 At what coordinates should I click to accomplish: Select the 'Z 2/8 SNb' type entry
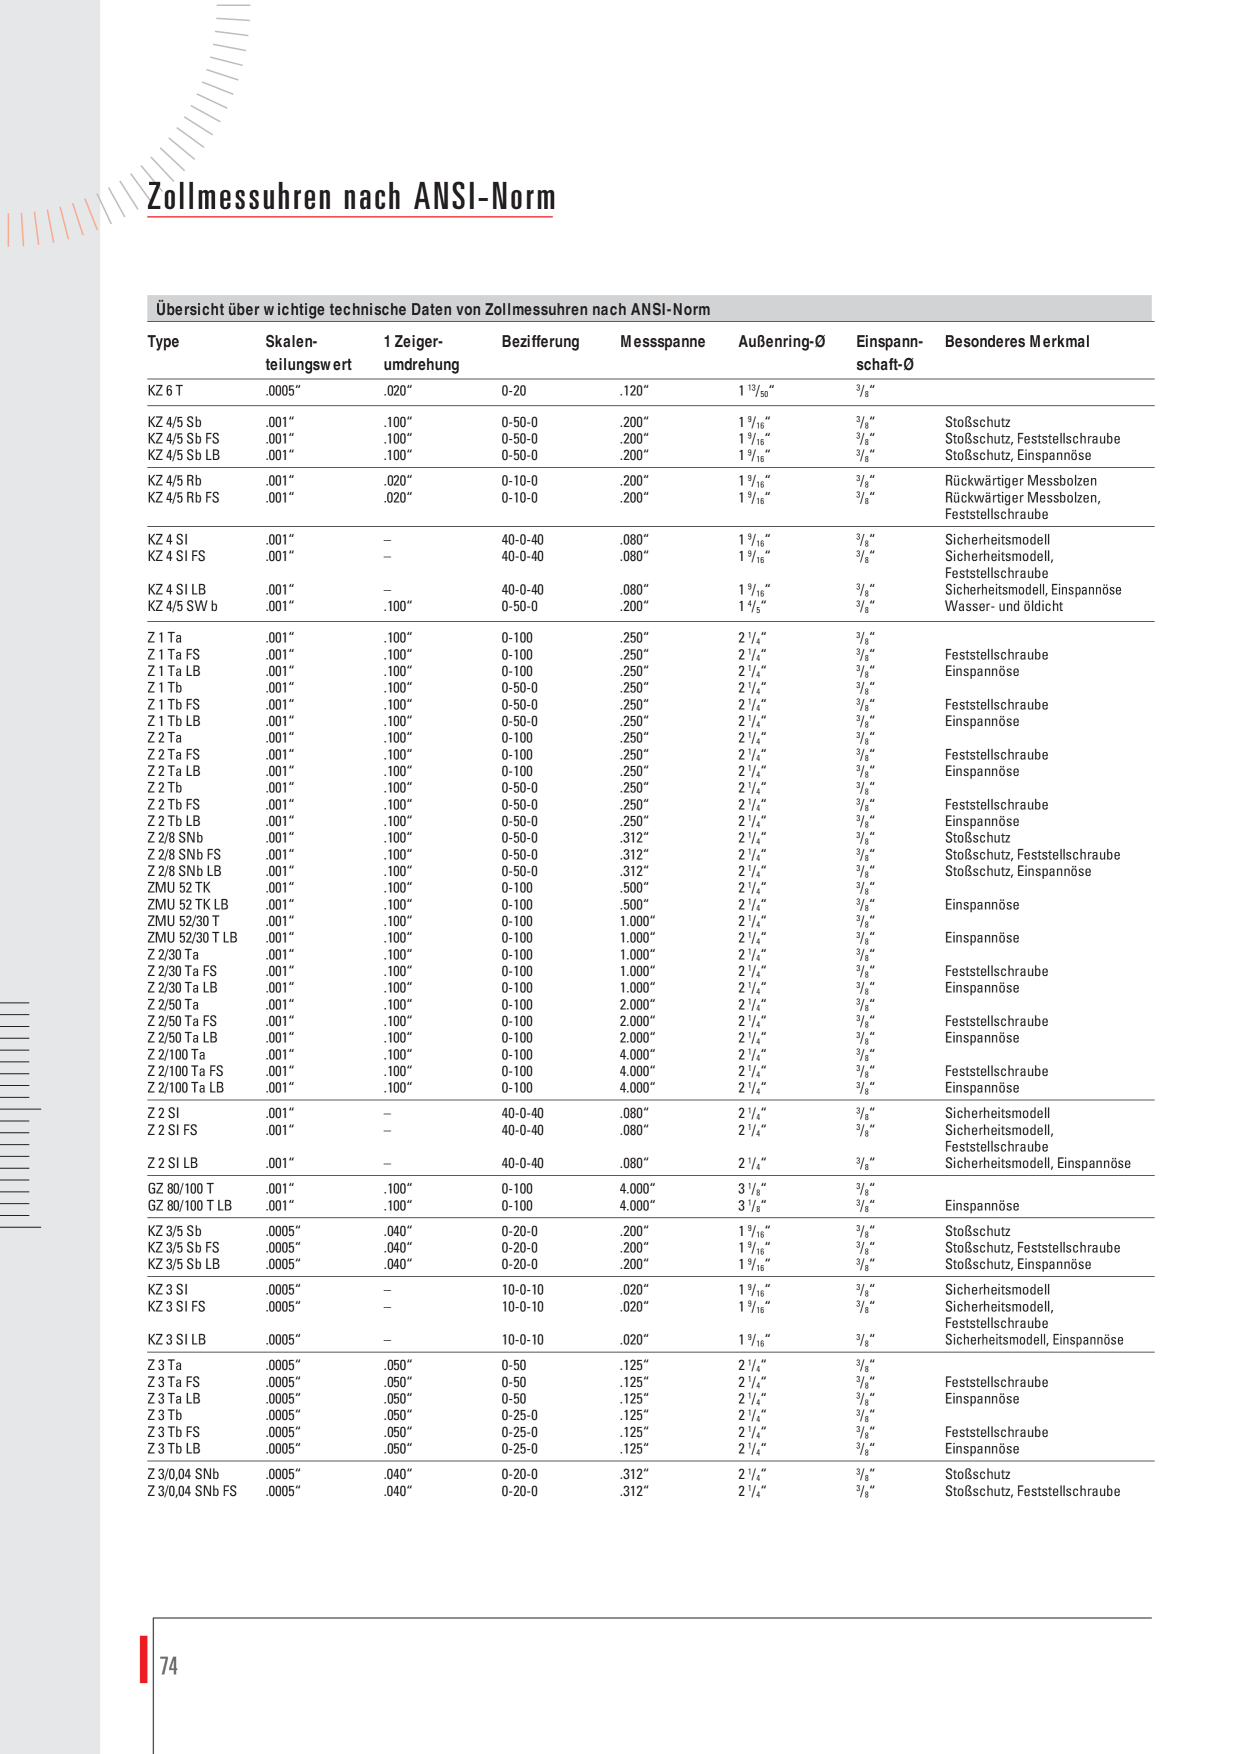pyautogui.click(x=175, y=838)
